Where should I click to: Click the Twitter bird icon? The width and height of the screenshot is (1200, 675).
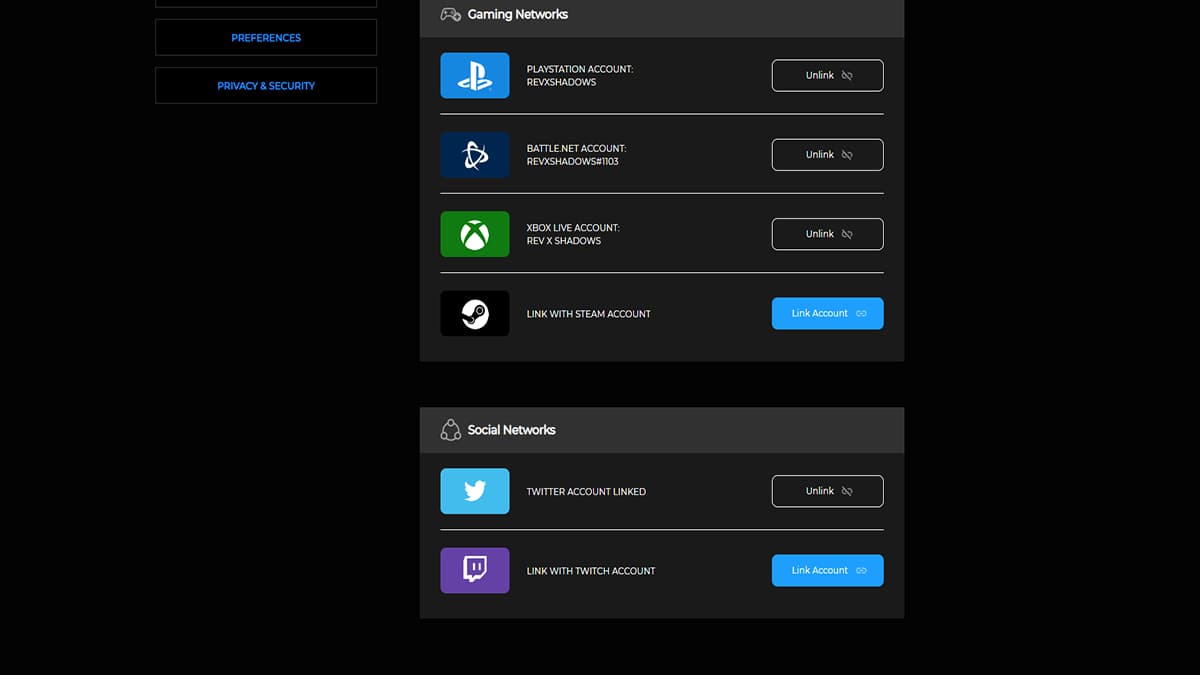click(x=474, y=491)
